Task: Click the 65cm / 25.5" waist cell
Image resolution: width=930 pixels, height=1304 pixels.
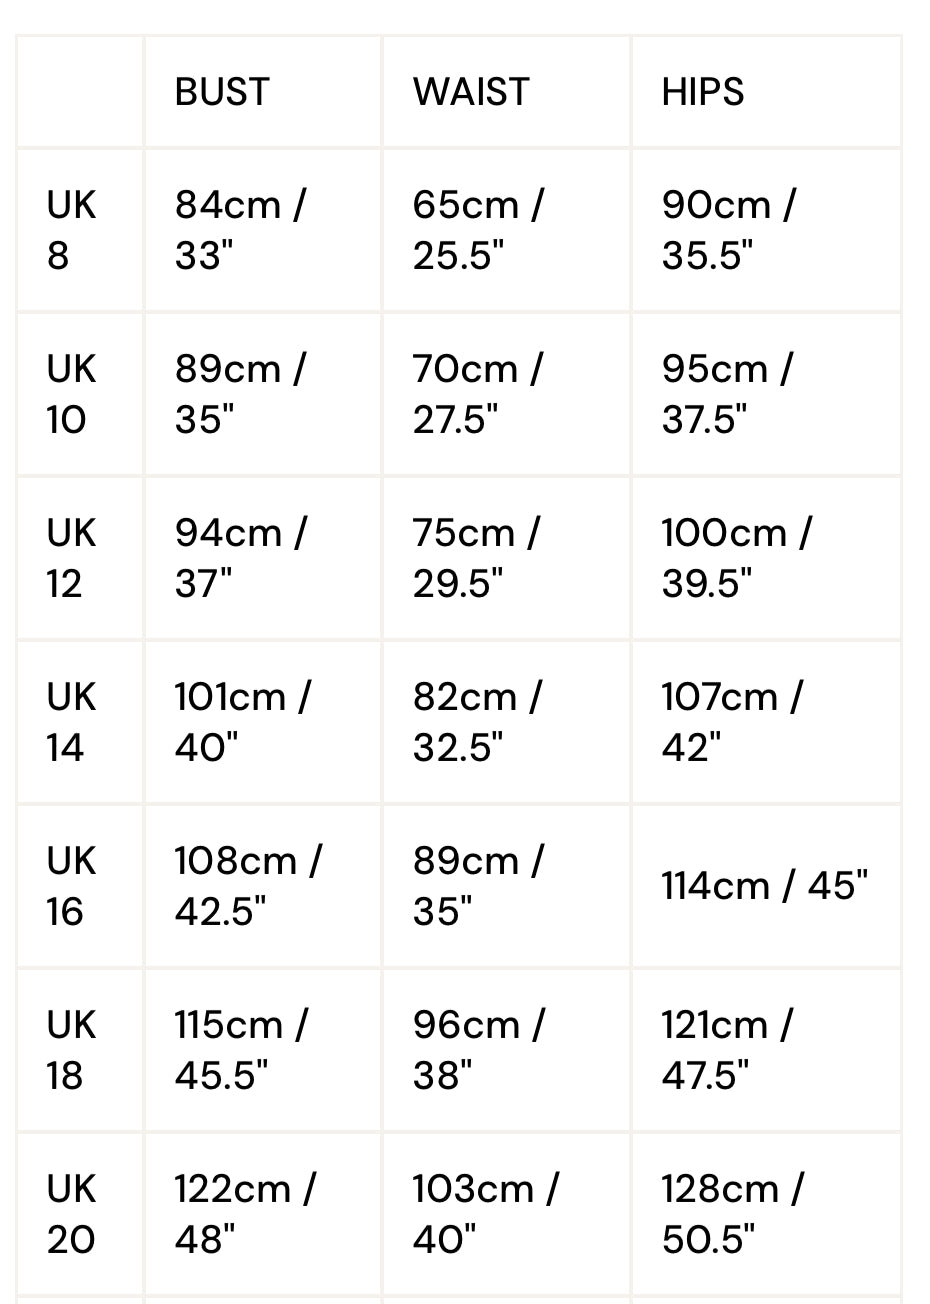Action: click(478, 230)
